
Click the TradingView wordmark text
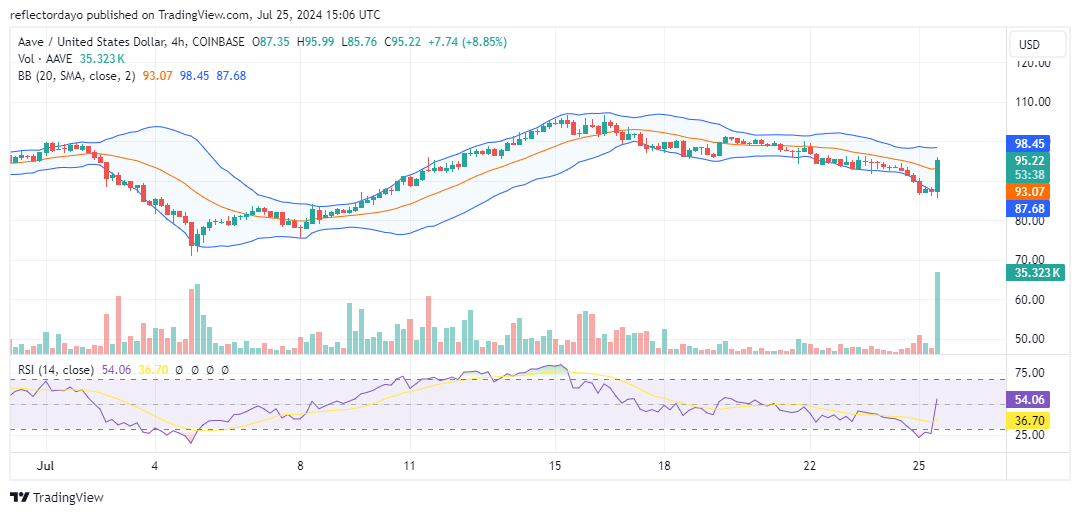coord(68,498)
